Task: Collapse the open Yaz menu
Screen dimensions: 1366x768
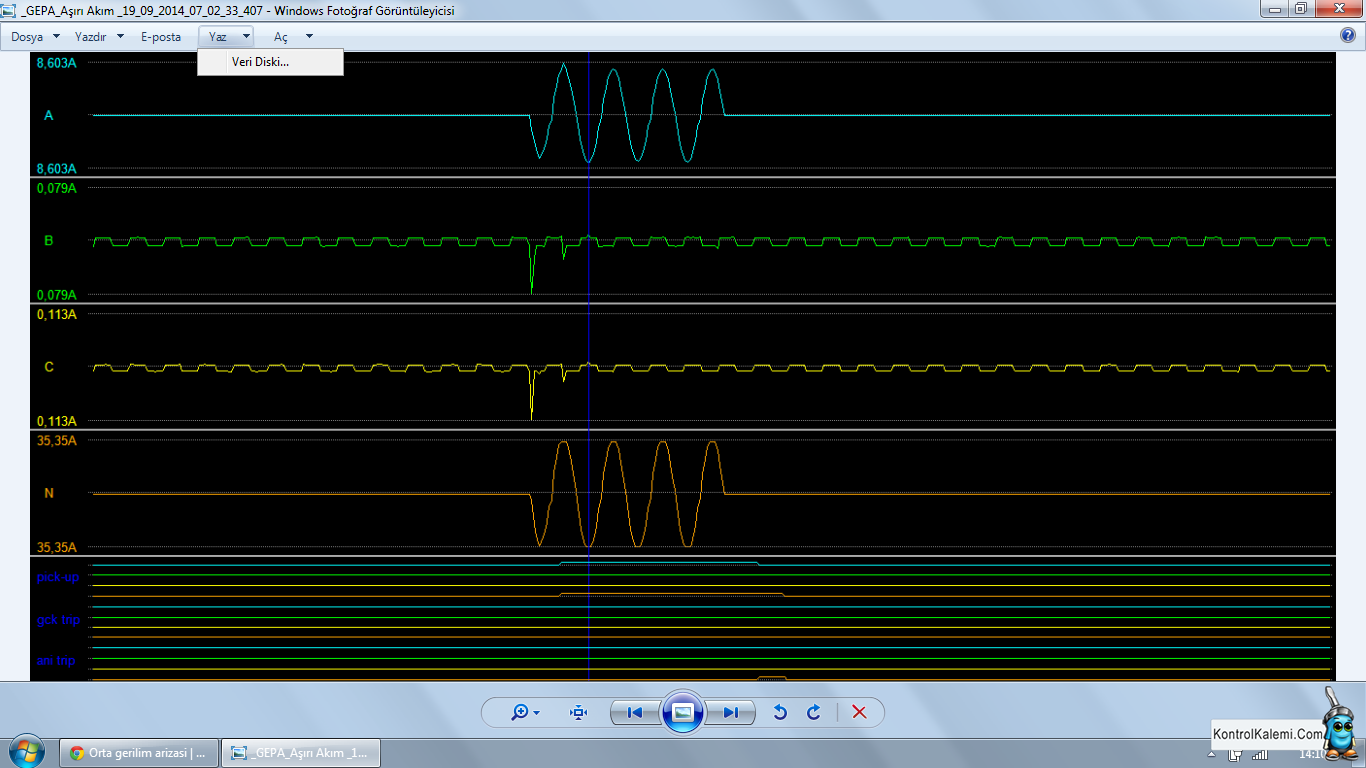Action: (226, 36)
